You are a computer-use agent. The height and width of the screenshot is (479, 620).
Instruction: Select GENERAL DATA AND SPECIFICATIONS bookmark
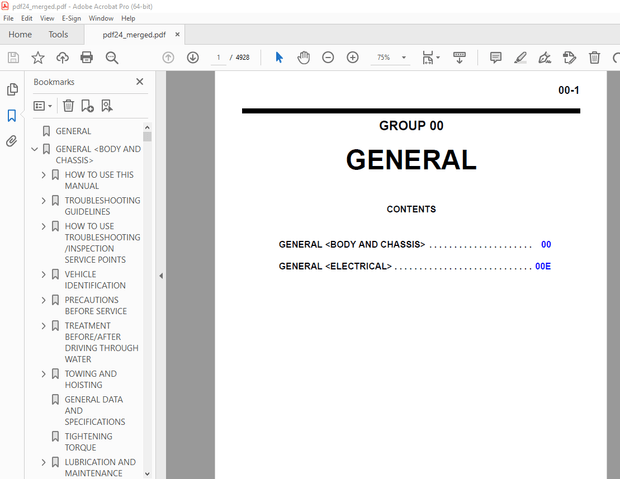95,411
